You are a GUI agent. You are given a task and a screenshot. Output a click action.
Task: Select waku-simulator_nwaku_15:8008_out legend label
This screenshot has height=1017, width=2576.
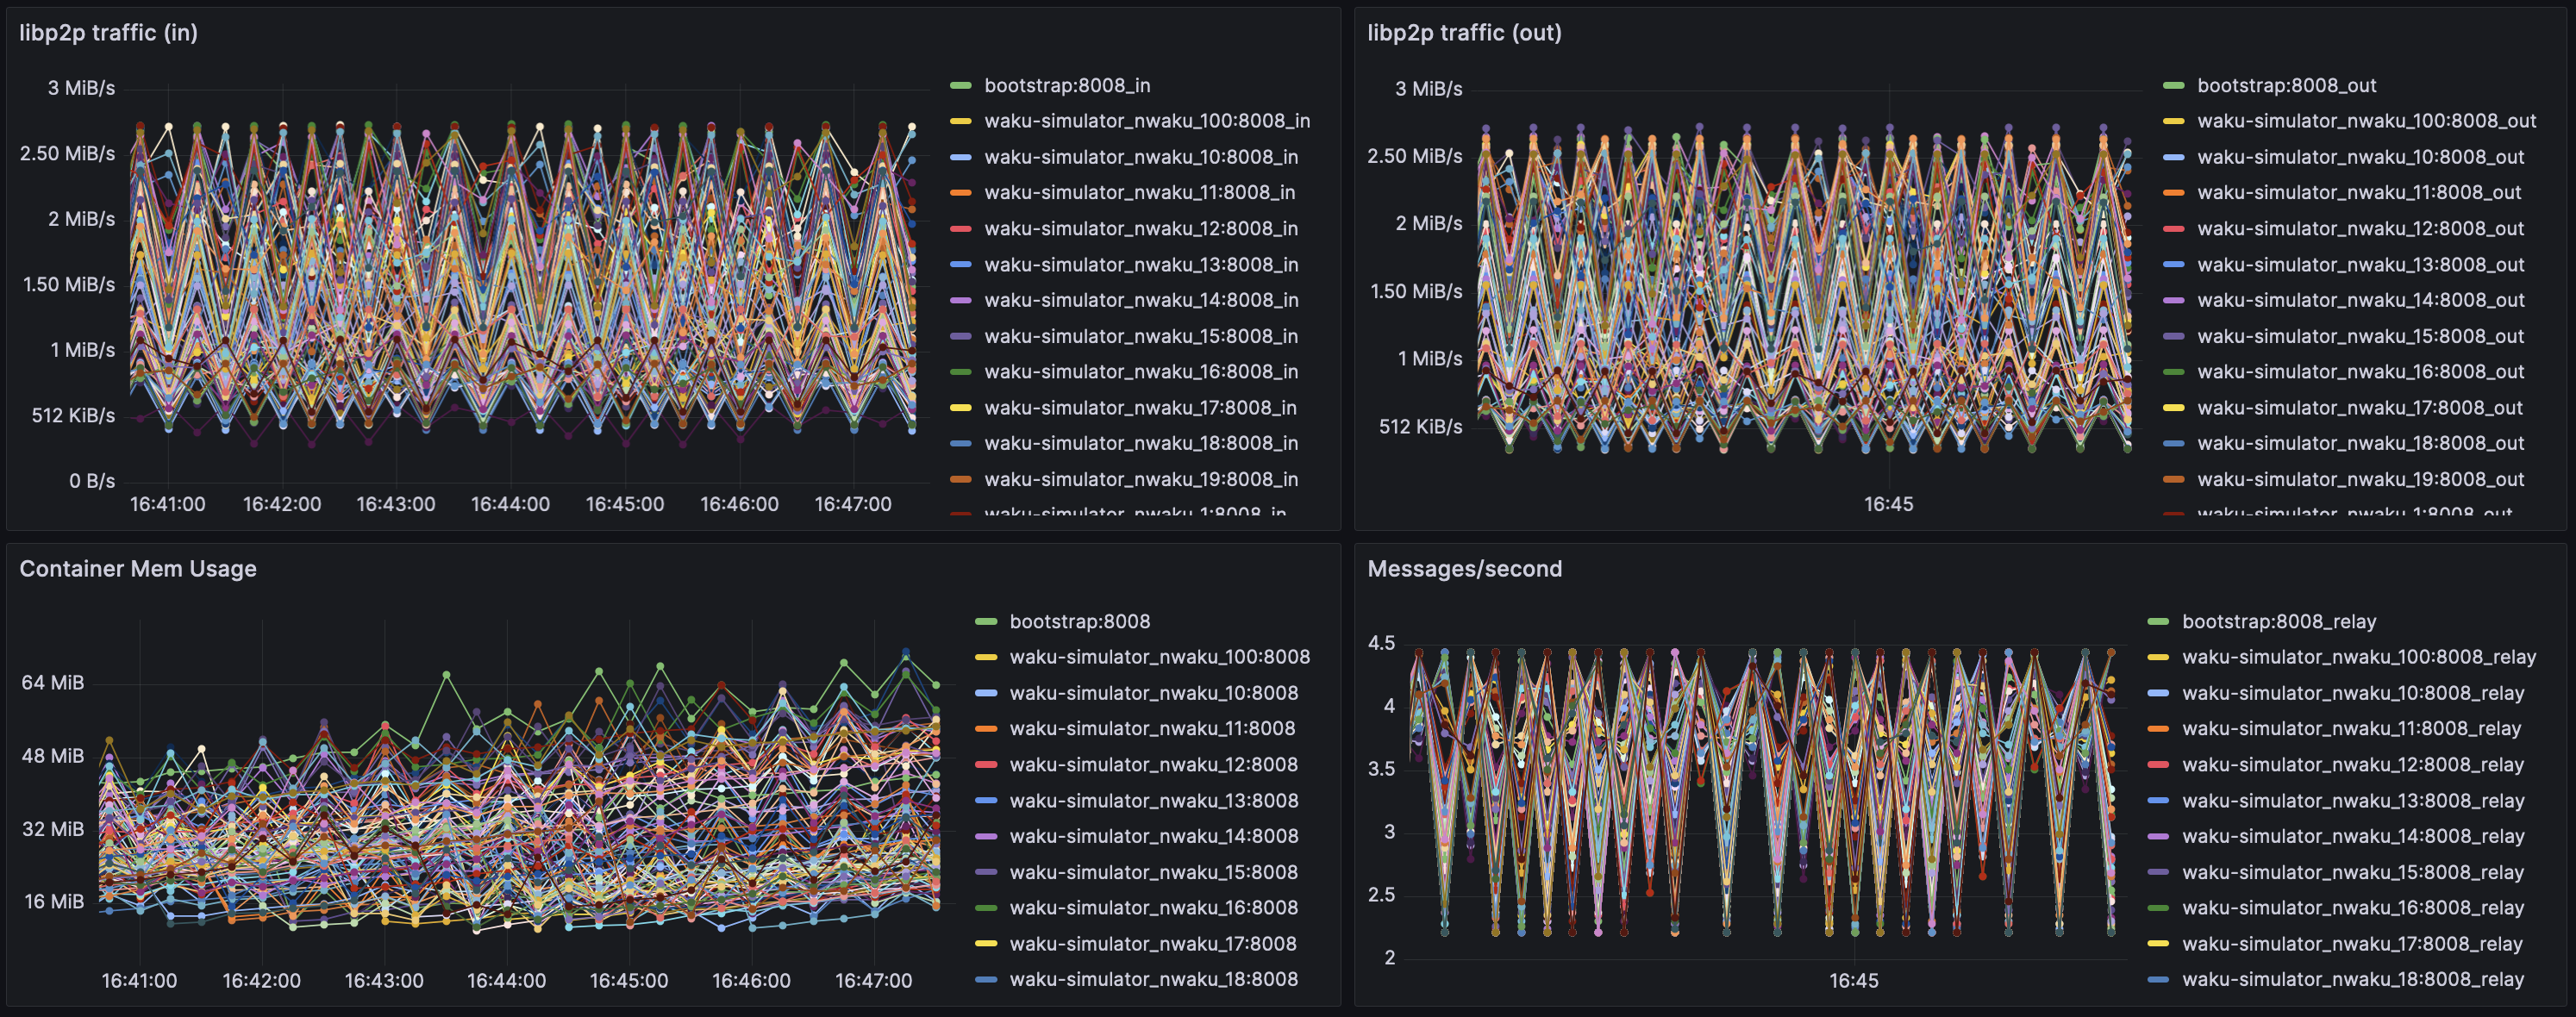pos(2359,337)
